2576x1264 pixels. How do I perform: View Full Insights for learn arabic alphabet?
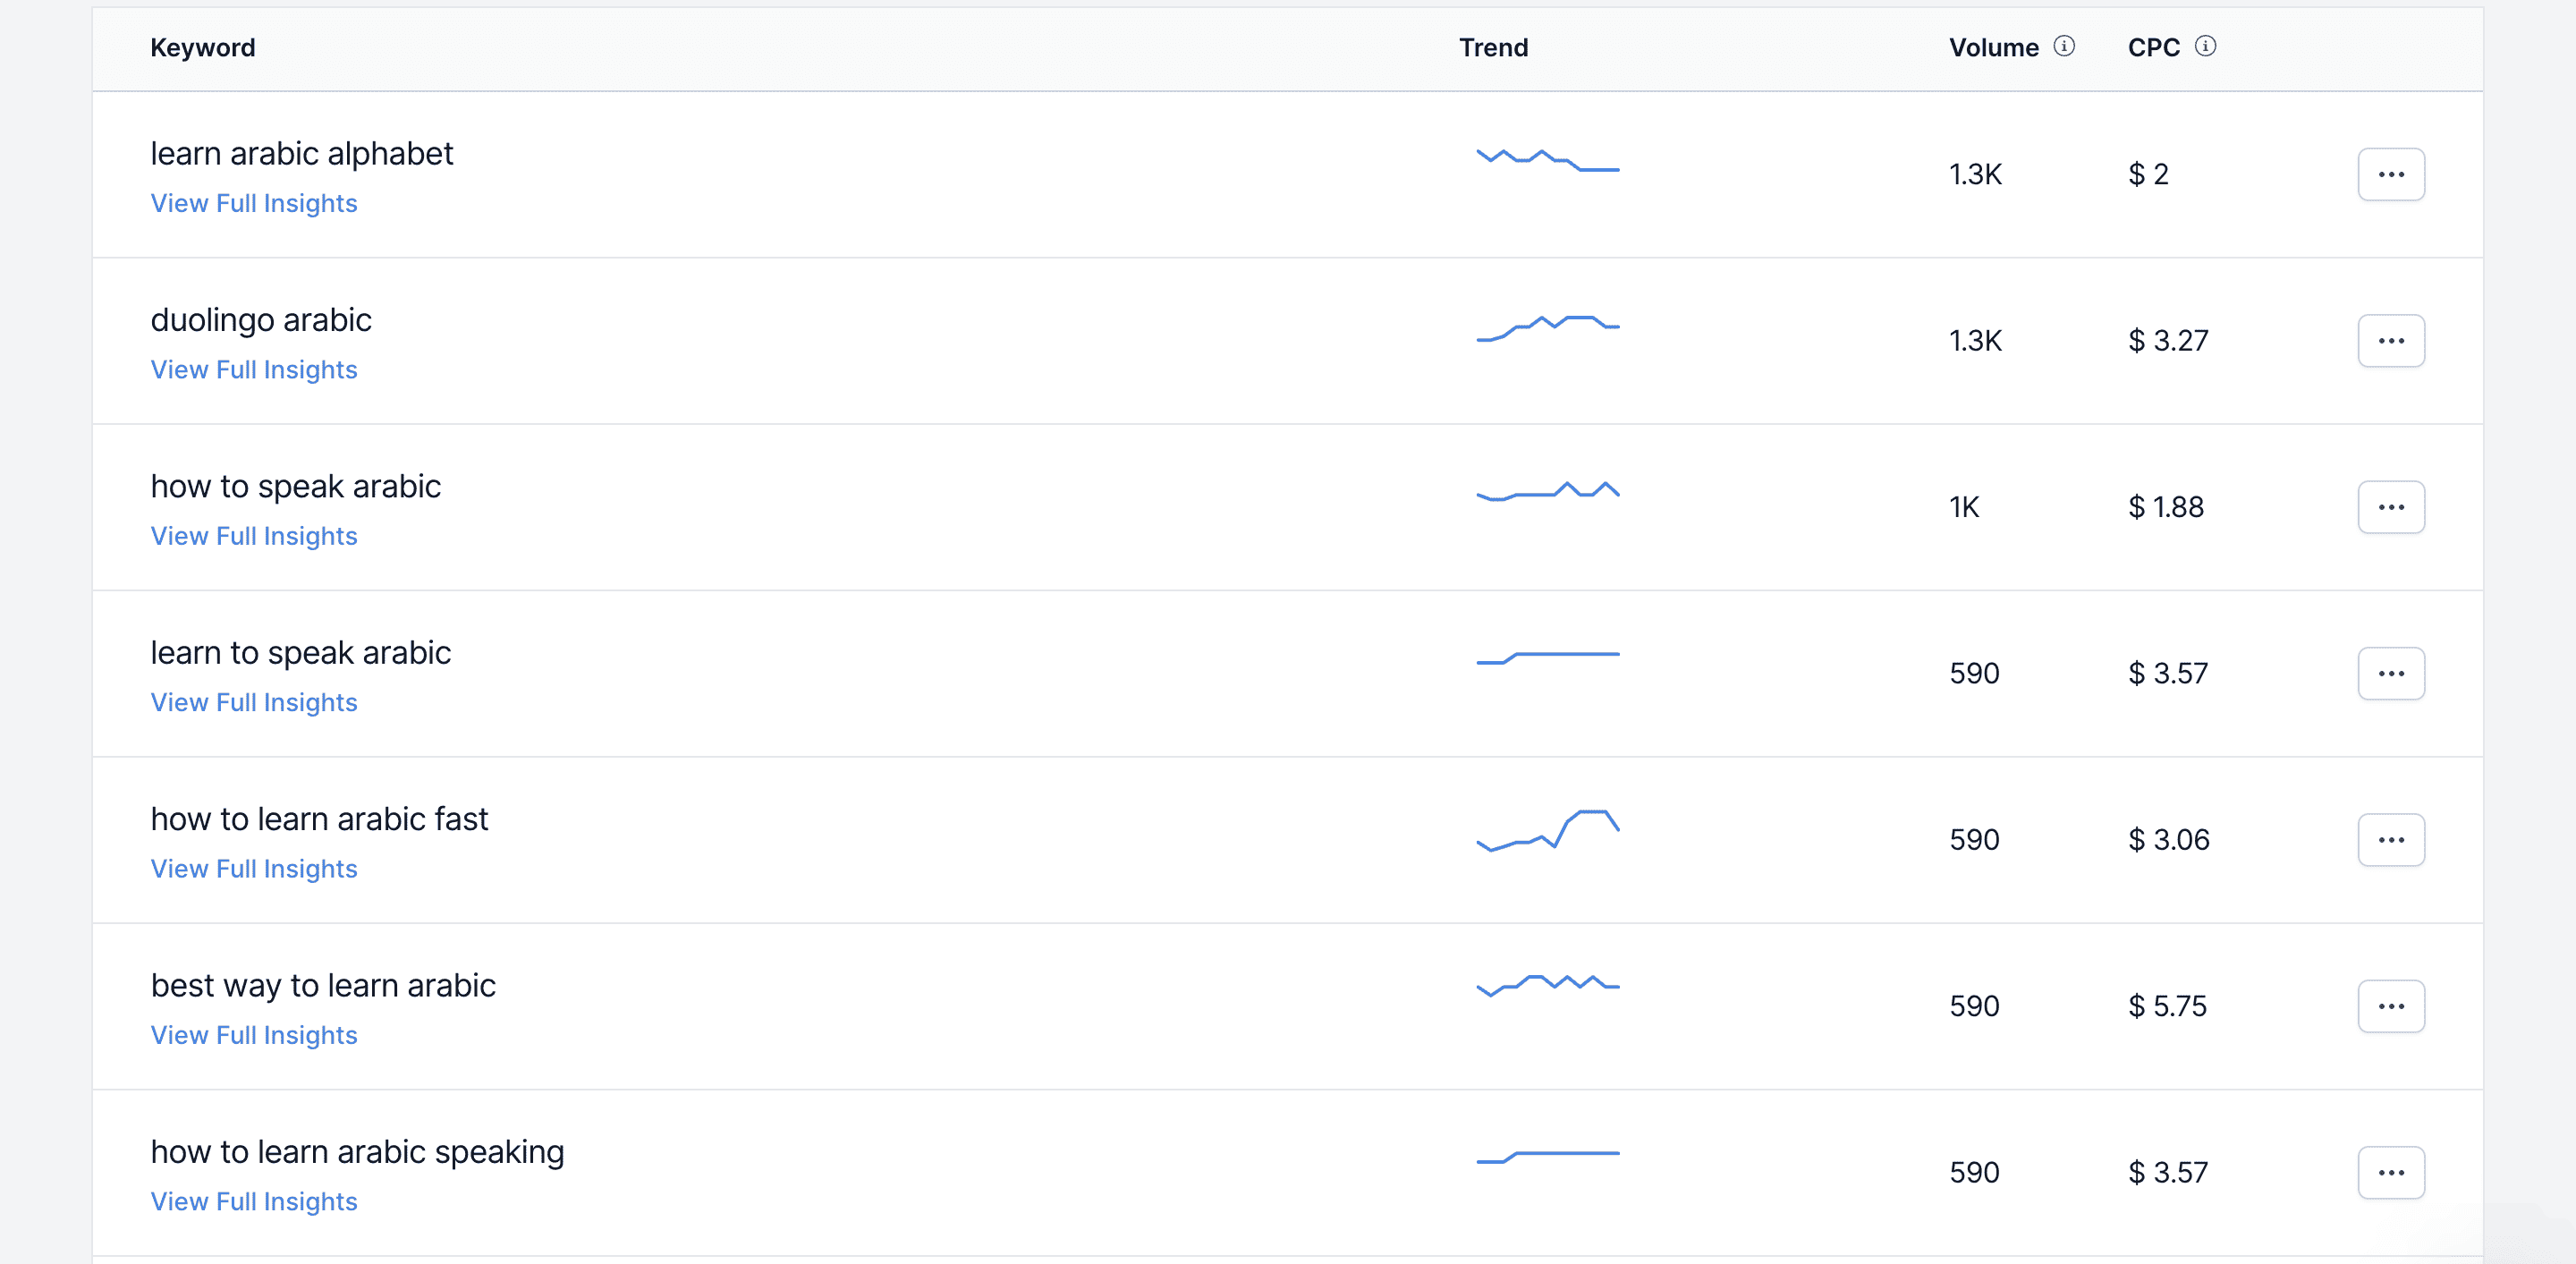click(253, 203)
